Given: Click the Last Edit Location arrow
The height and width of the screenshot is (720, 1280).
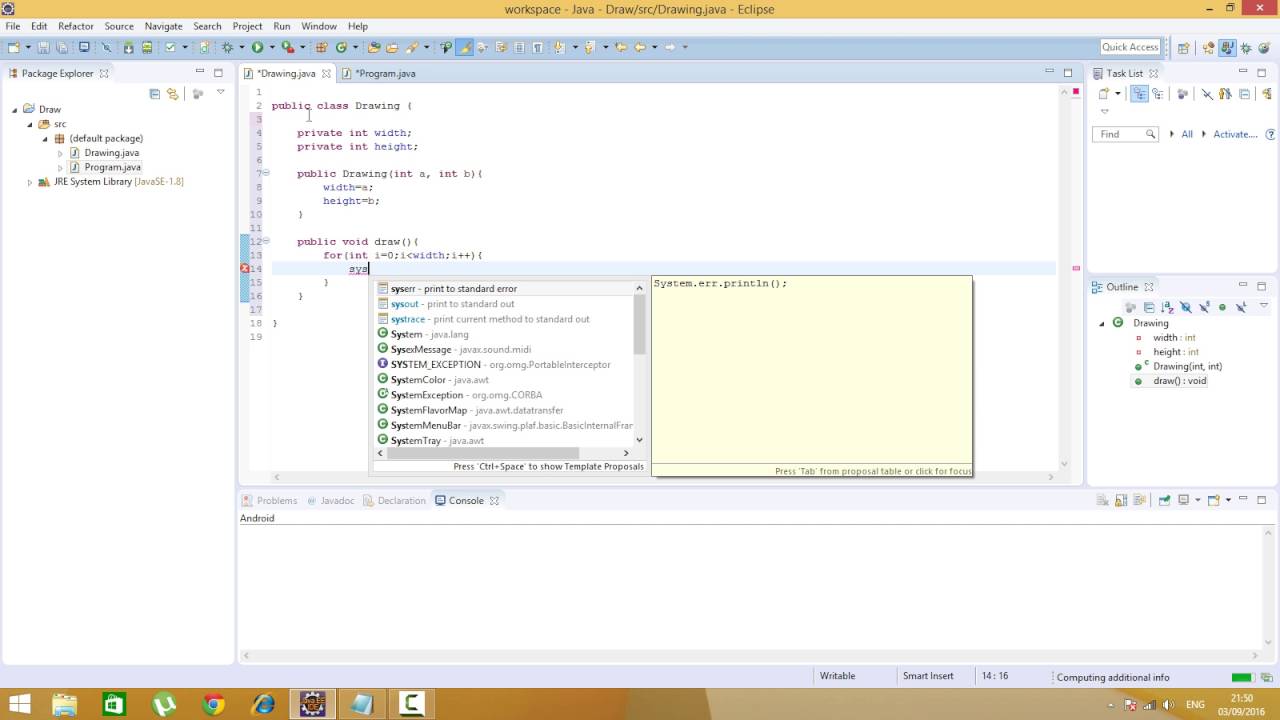Looking at the screenshot, I should click(x=621, y=47).
